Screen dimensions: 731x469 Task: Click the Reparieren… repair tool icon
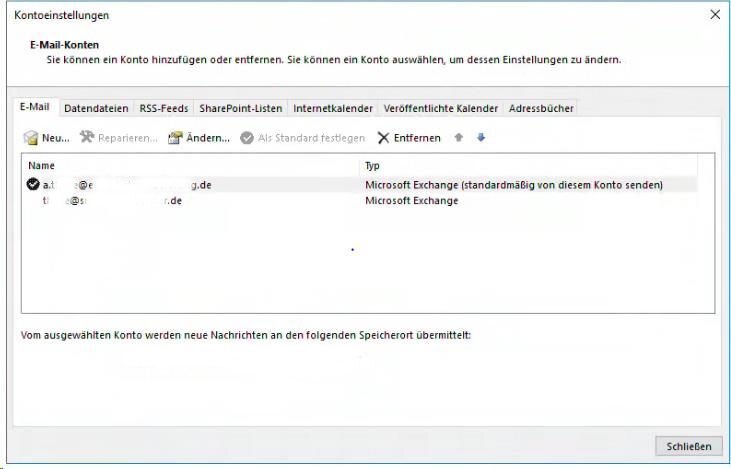87,138
